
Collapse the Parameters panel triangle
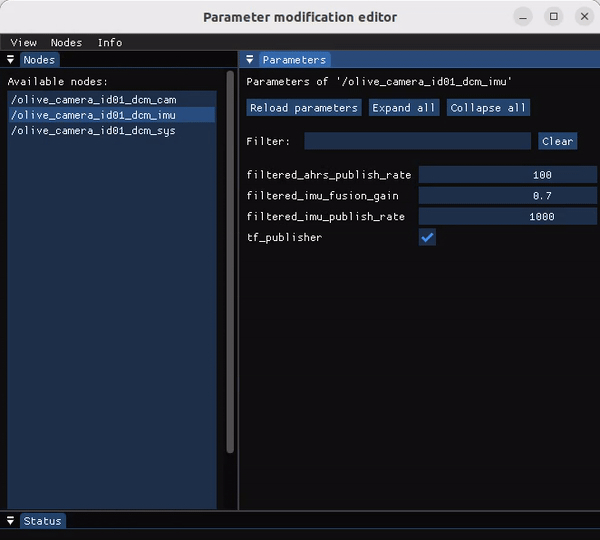click(250, 60)
